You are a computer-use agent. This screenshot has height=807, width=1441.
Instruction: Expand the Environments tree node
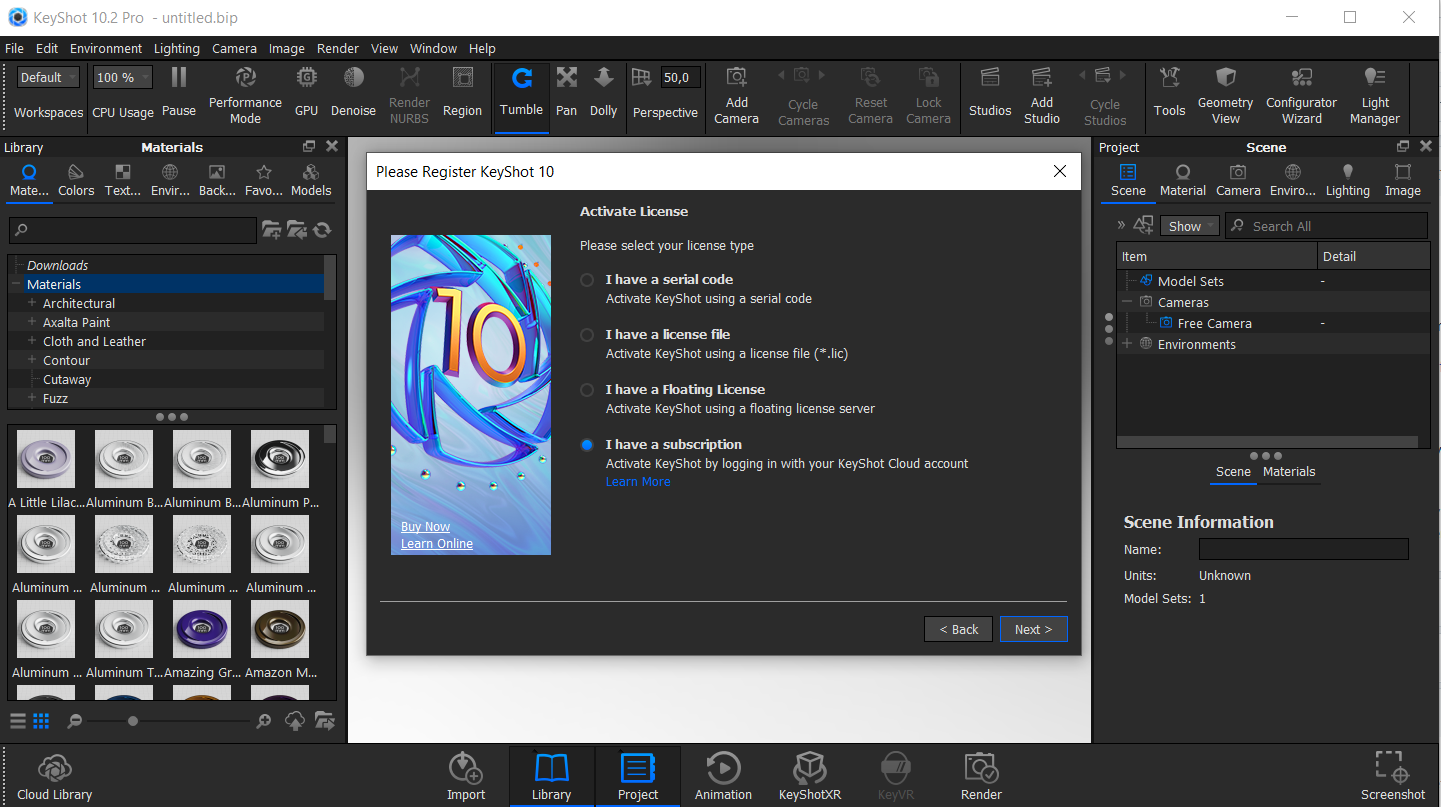1127,344
